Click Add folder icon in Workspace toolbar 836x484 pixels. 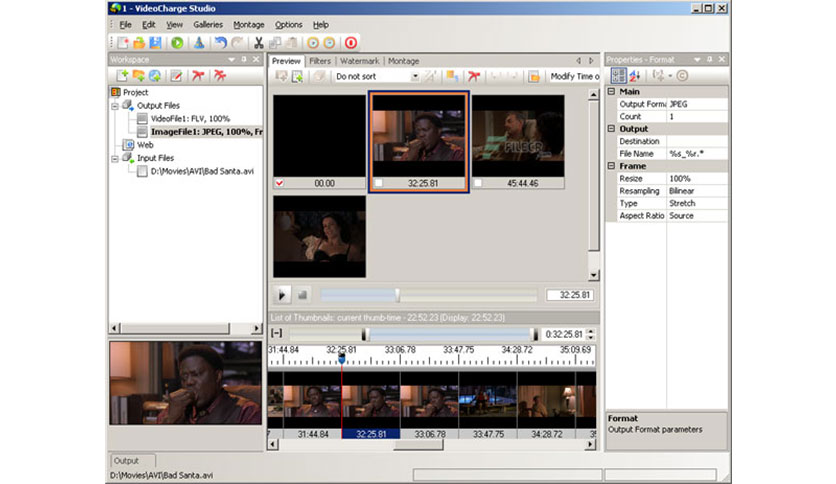tap(139, 76)
